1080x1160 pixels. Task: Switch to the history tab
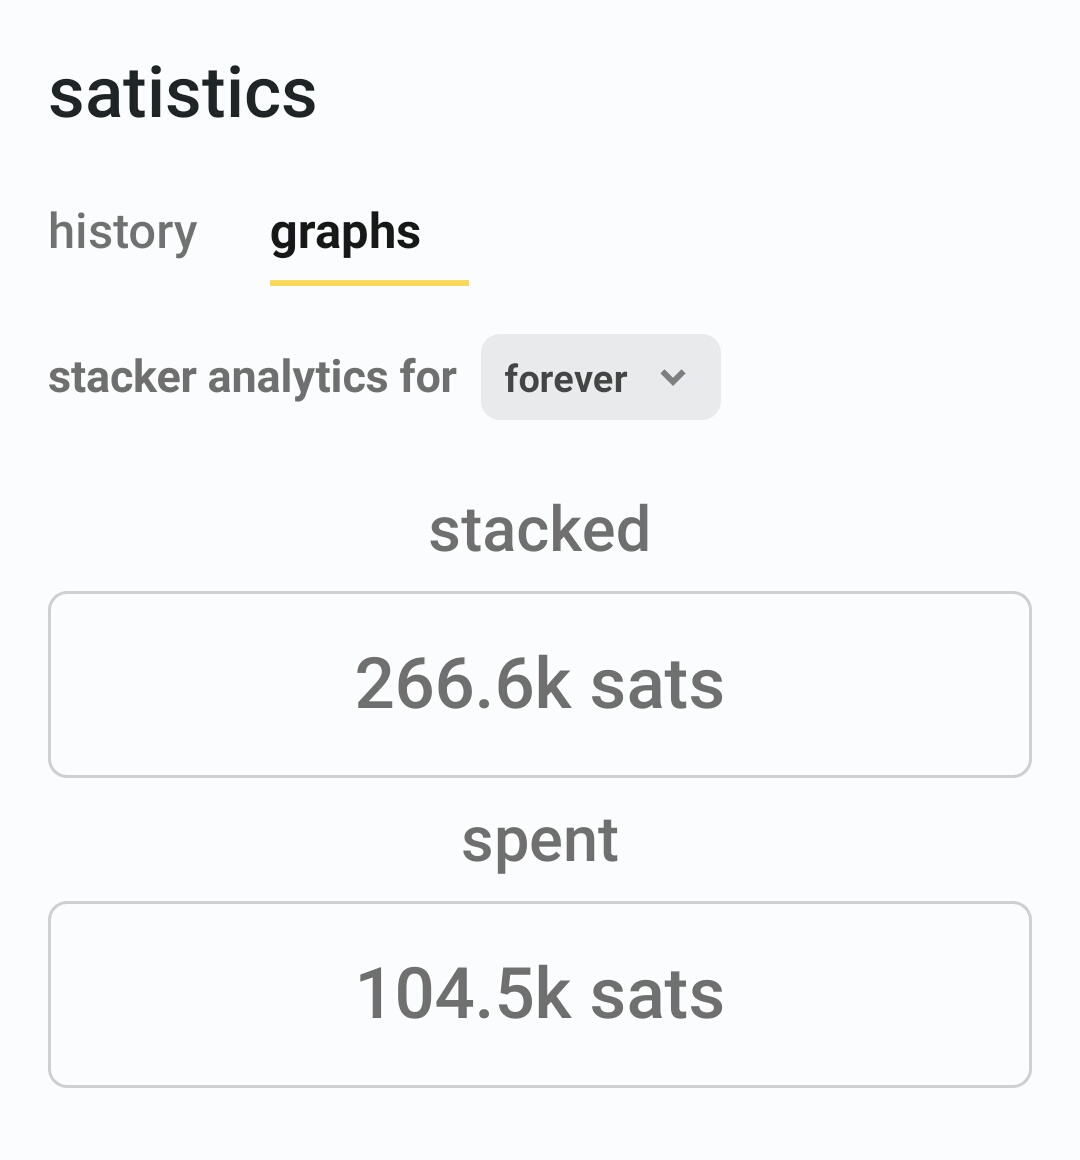tap(123, 232)
